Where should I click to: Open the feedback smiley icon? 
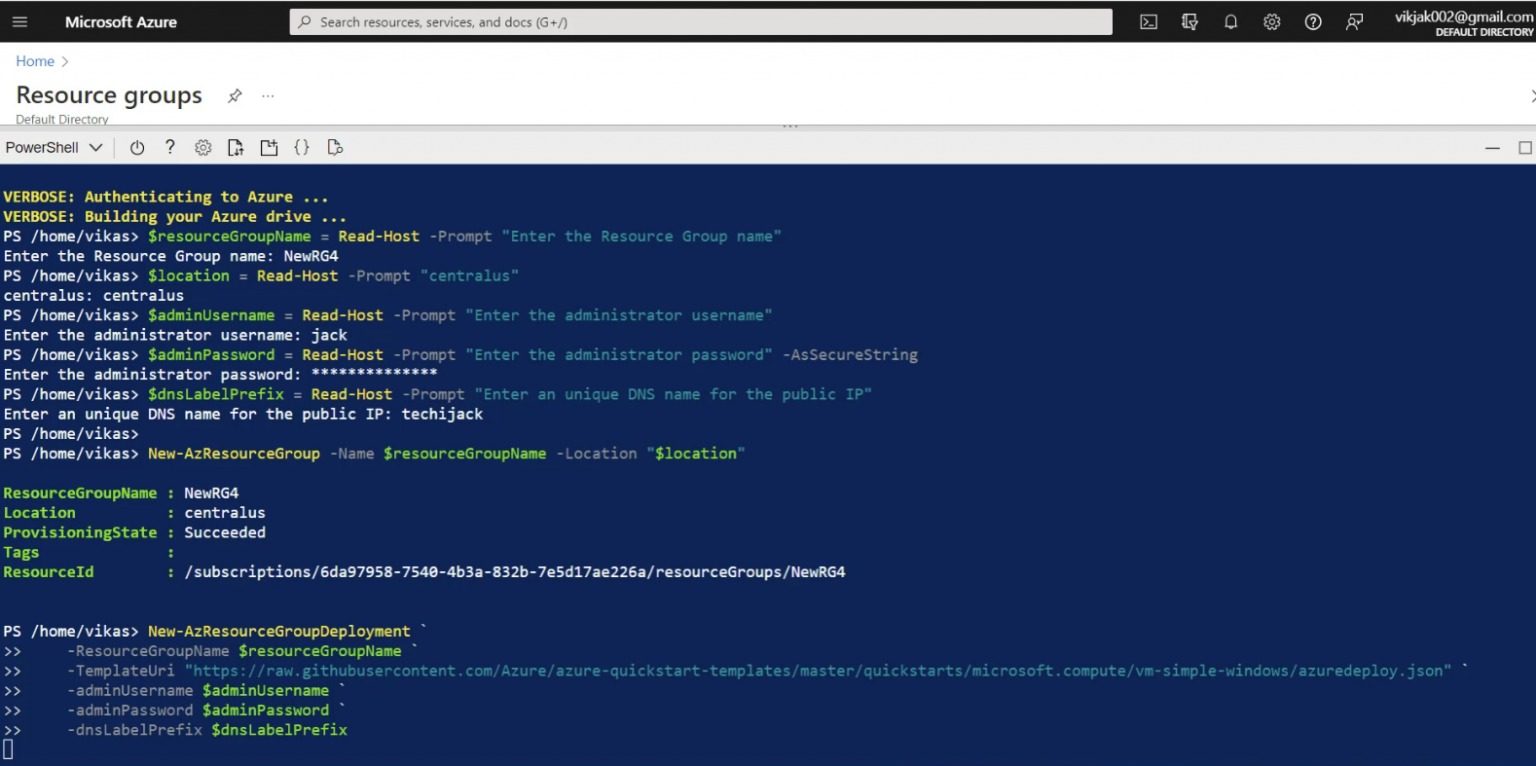pos(1354,21)
